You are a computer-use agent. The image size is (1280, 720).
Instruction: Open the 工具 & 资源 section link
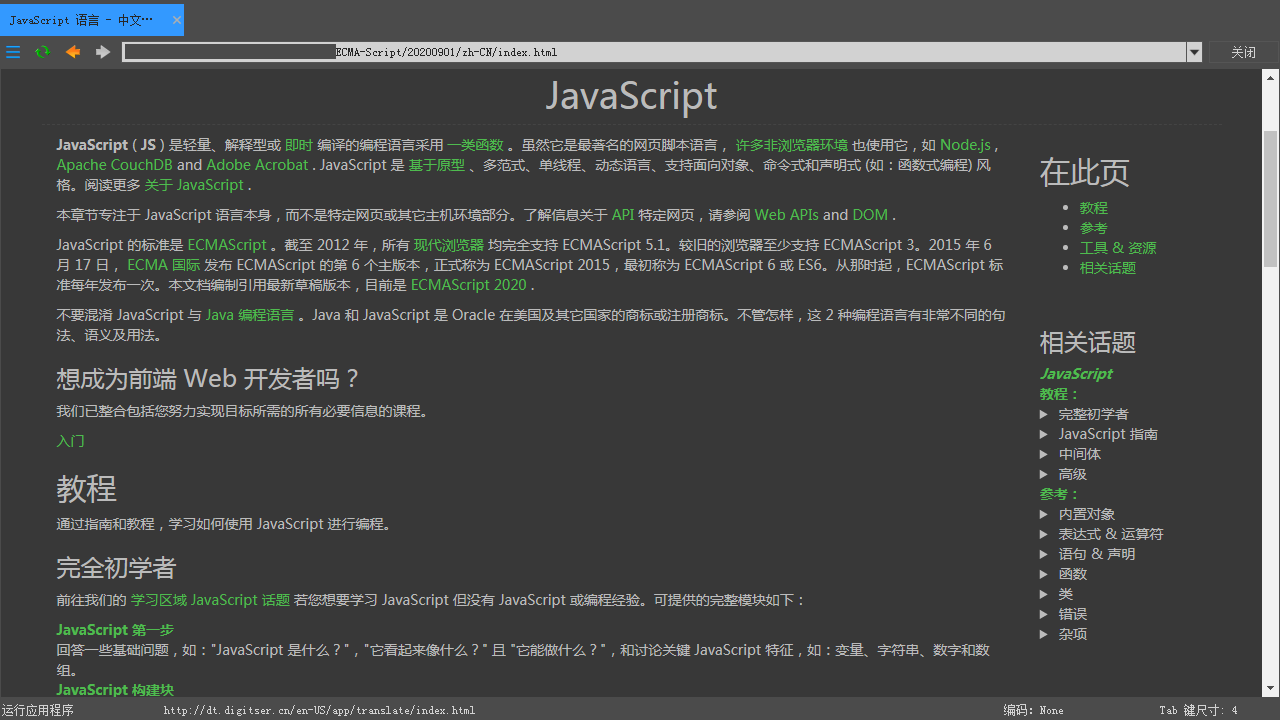click(x=1118, y=247)
